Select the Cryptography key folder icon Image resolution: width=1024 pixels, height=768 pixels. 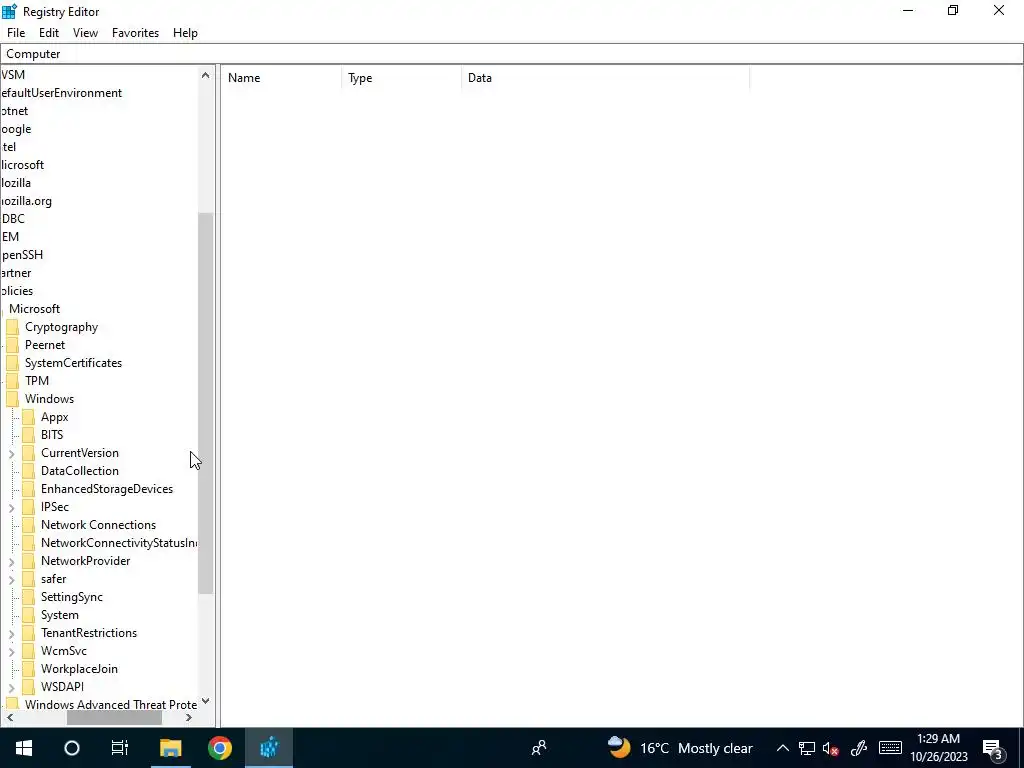[12, 327]
